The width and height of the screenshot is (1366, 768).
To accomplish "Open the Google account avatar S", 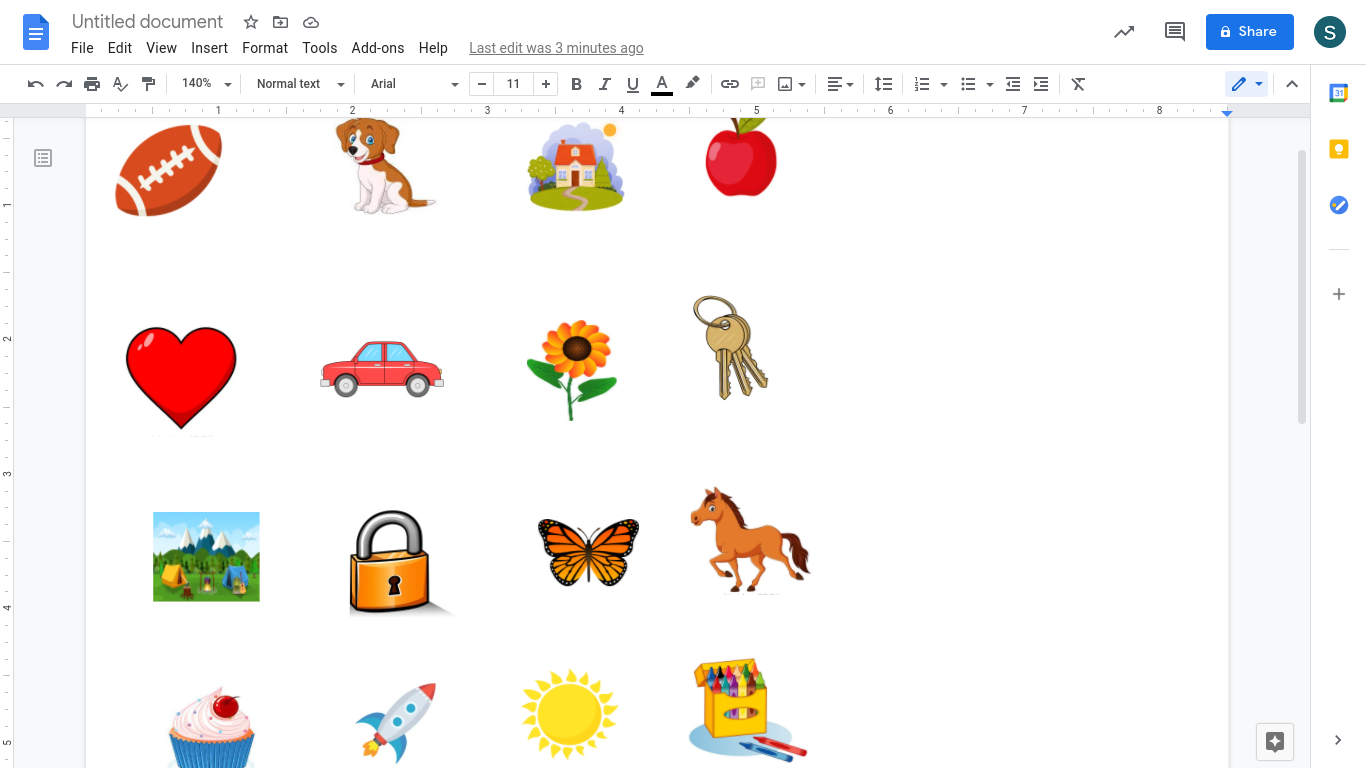I will point(1329,32).
